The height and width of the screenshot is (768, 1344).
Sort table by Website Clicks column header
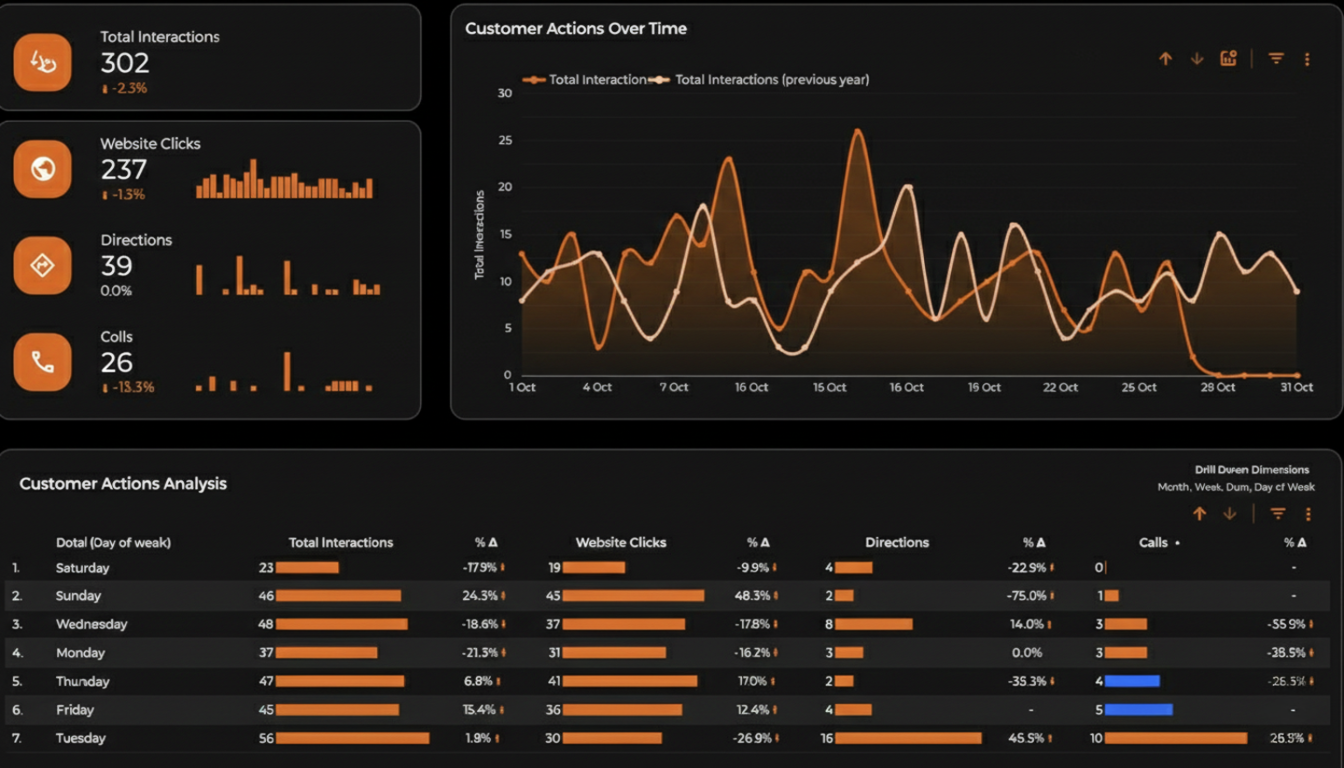[x=620, y=543]
